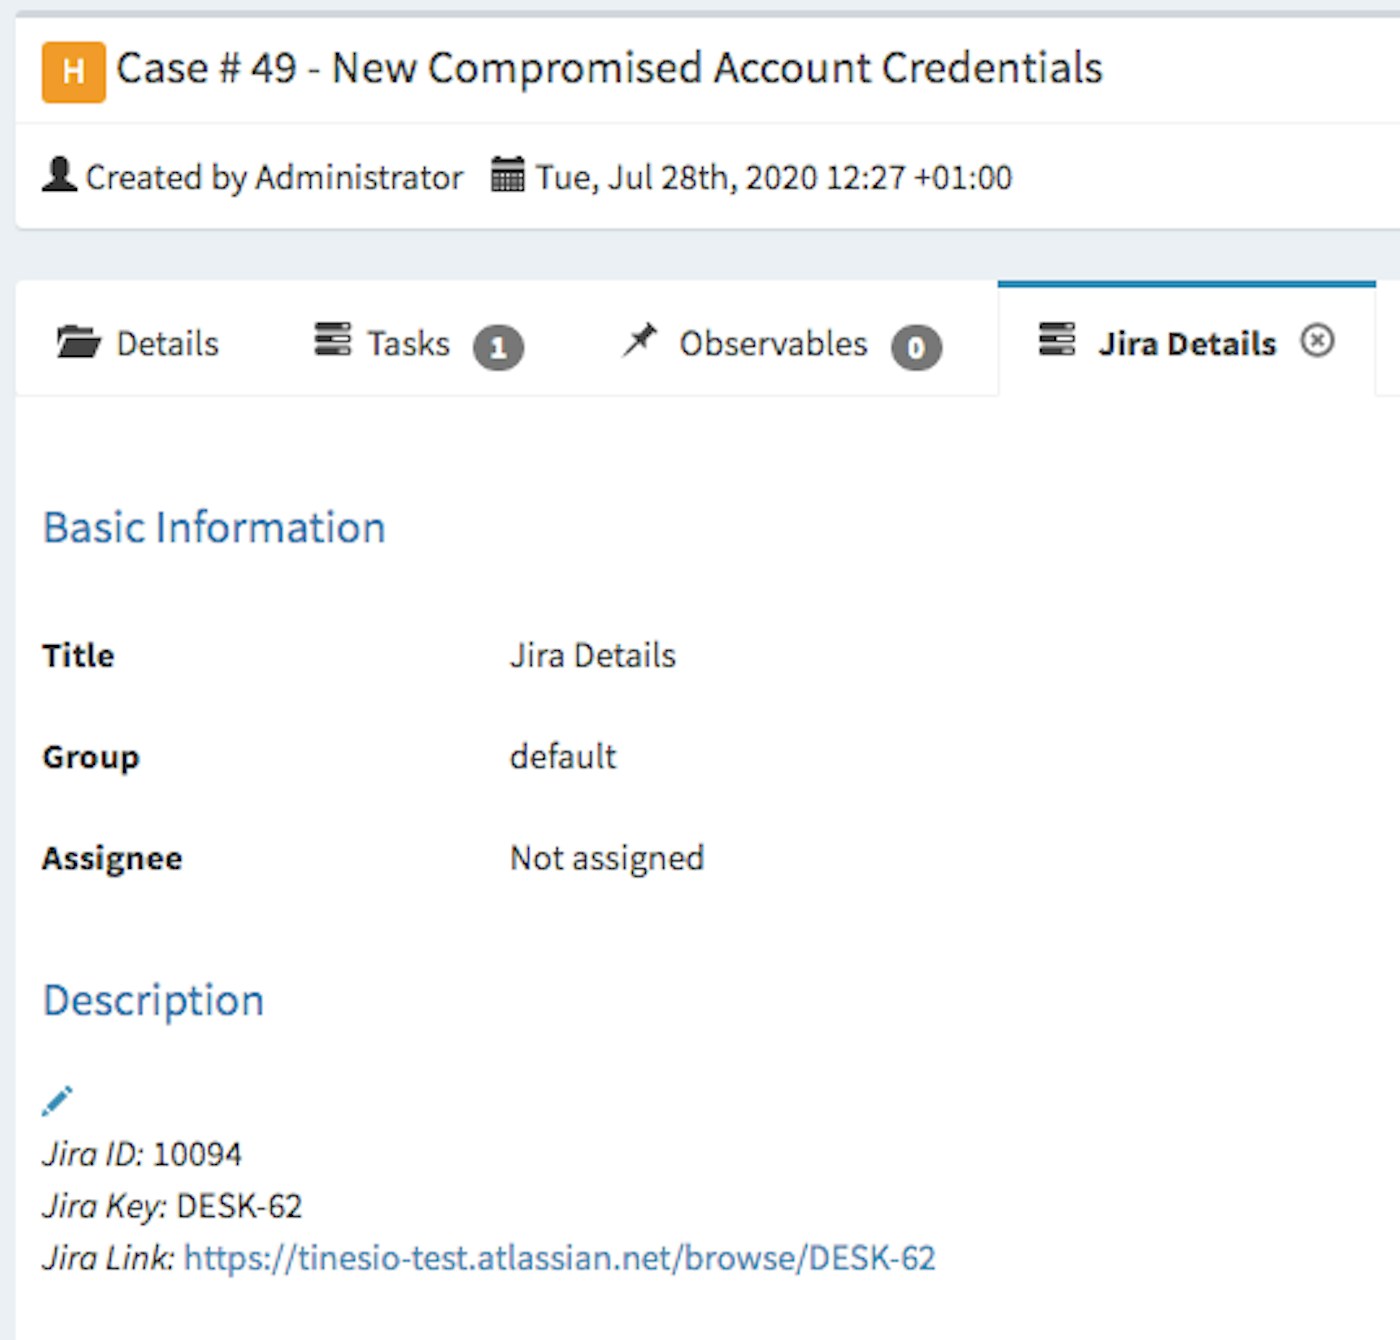Image resolution: width=1400 pixels, height=1340 pixels.
Task: Select the Jira Details tab label
Action: (x=1187, y=344)
